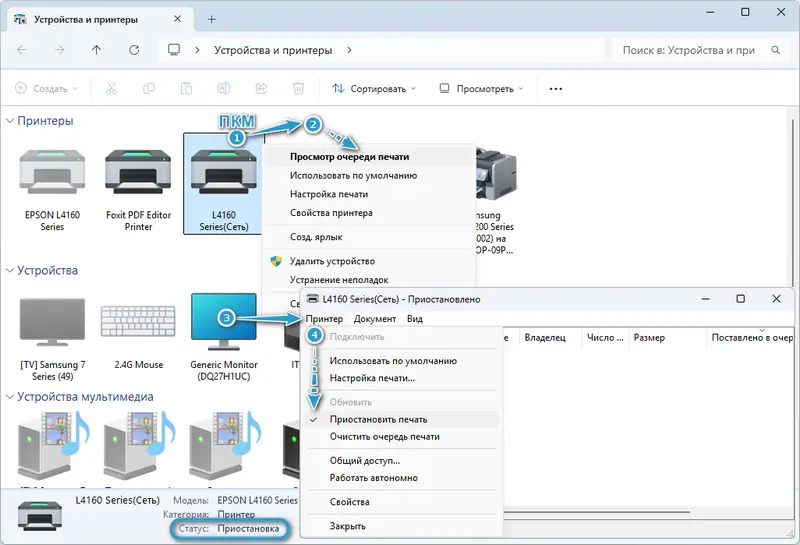
Task: Choose Работать автономно in Принтер menu
Action: point(403,478)
